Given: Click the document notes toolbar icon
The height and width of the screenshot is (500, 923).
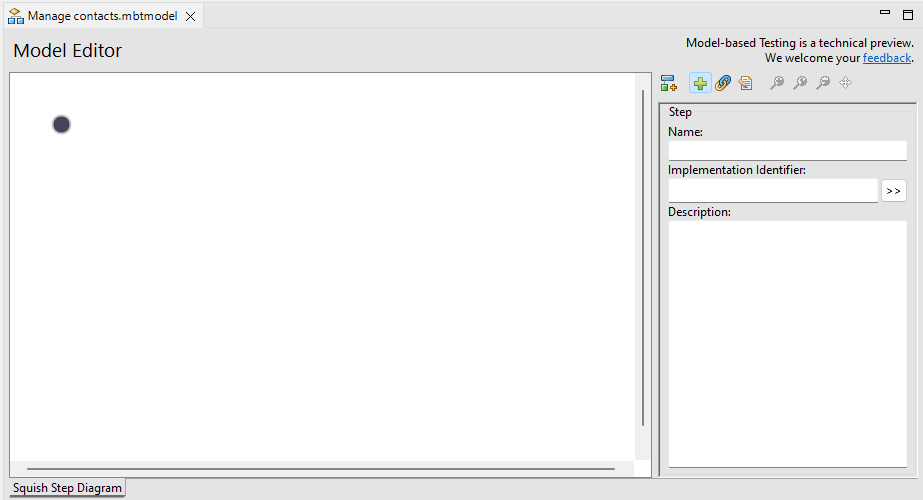Looking at the screenshot, I should point(745,84).
